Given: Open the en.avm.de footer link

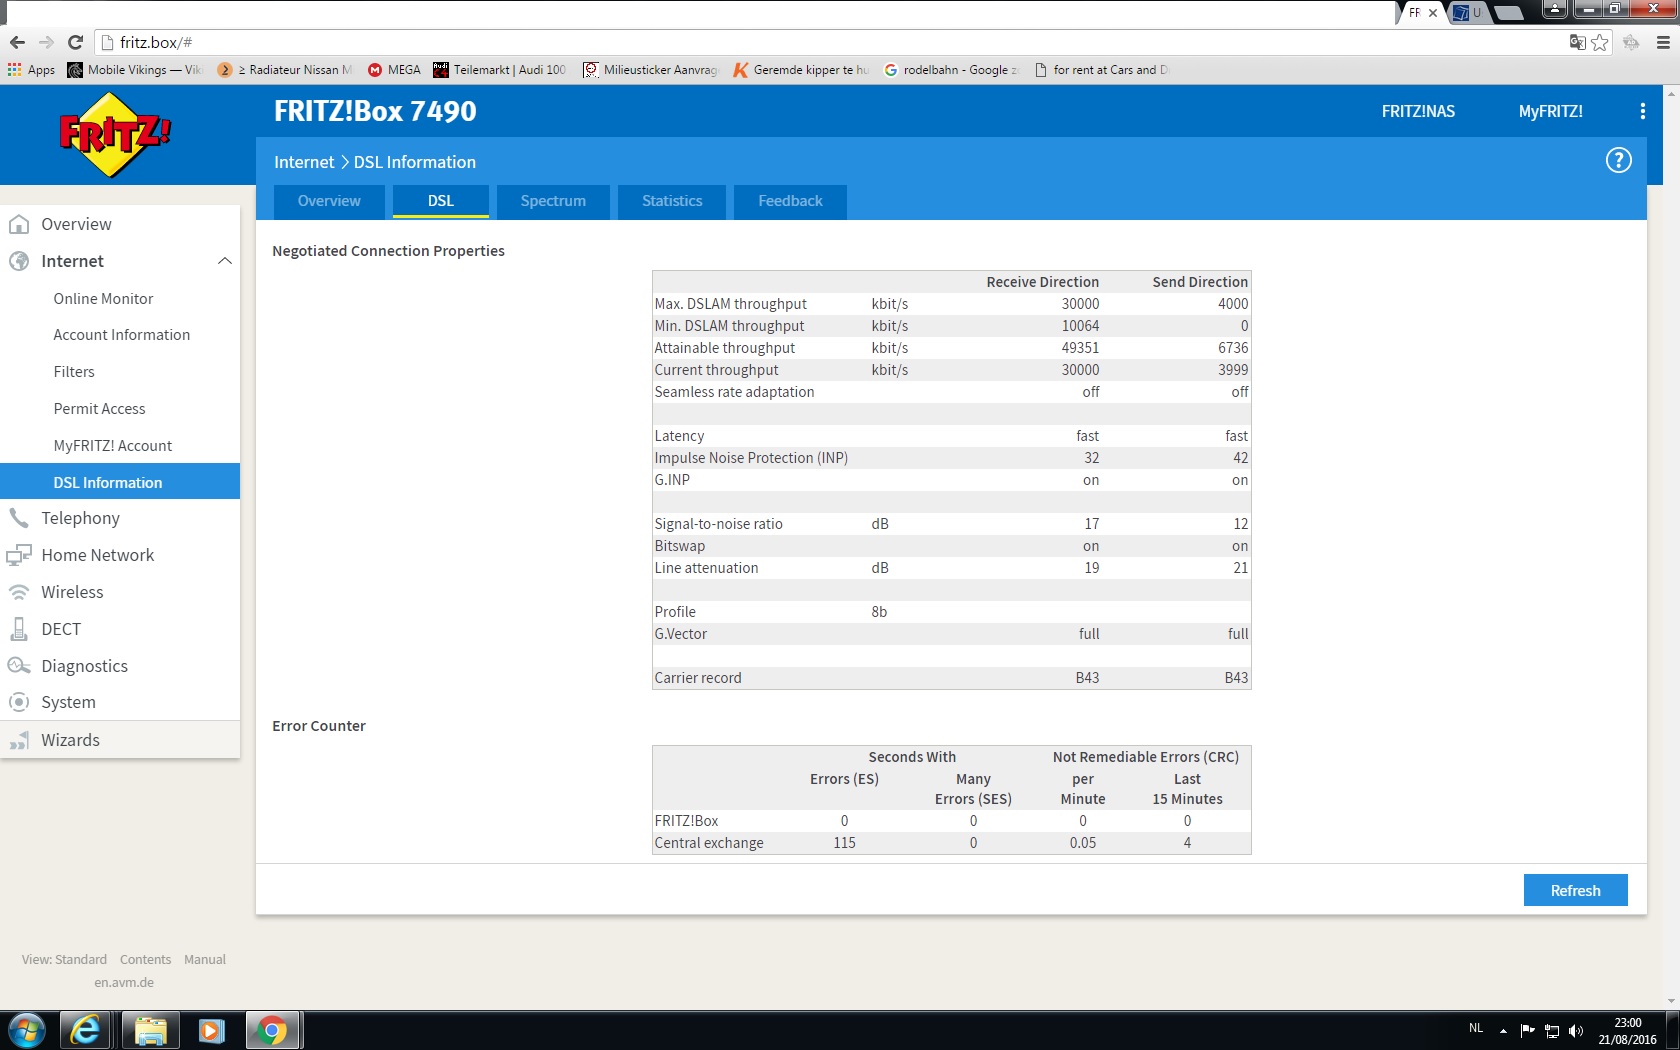Looking at the screenshot, I should [124, 982].
